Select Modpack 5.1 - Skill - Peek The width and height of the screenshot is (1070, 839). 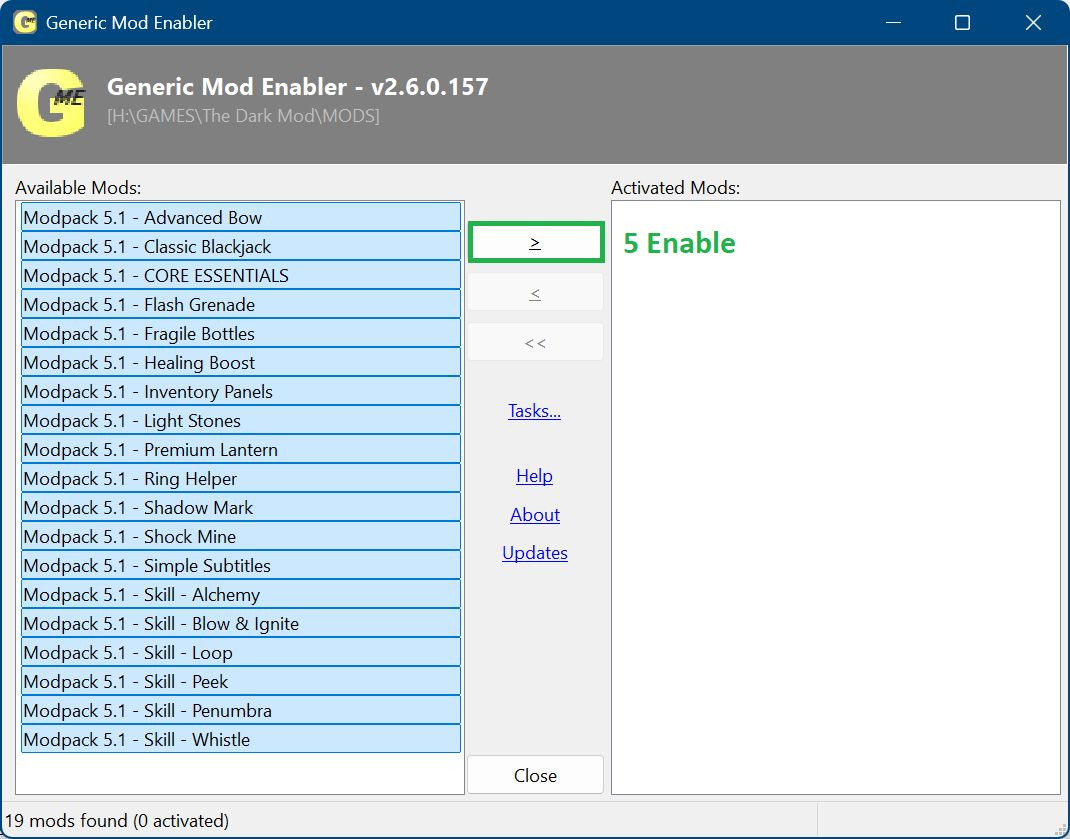[241, 681]
